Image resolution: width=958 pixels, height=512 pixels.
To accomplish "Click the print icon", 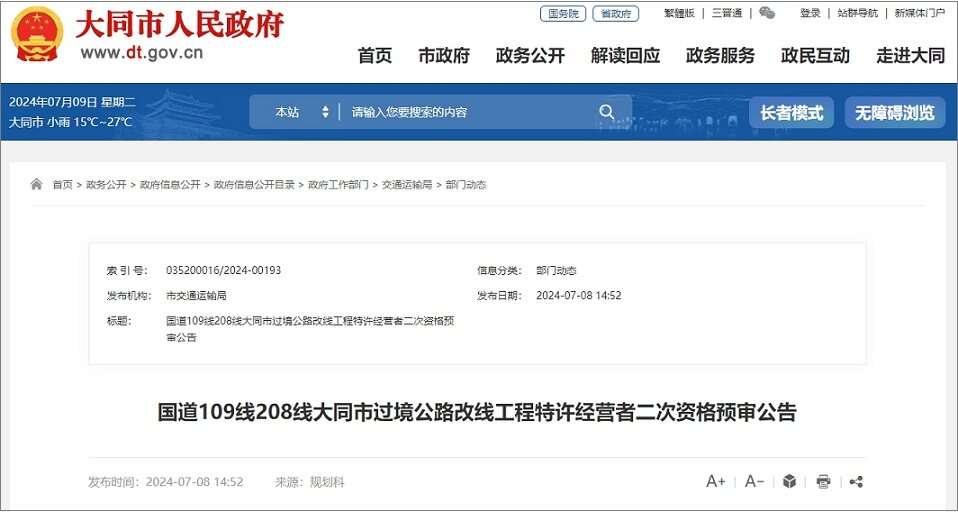I will point(823,482).
